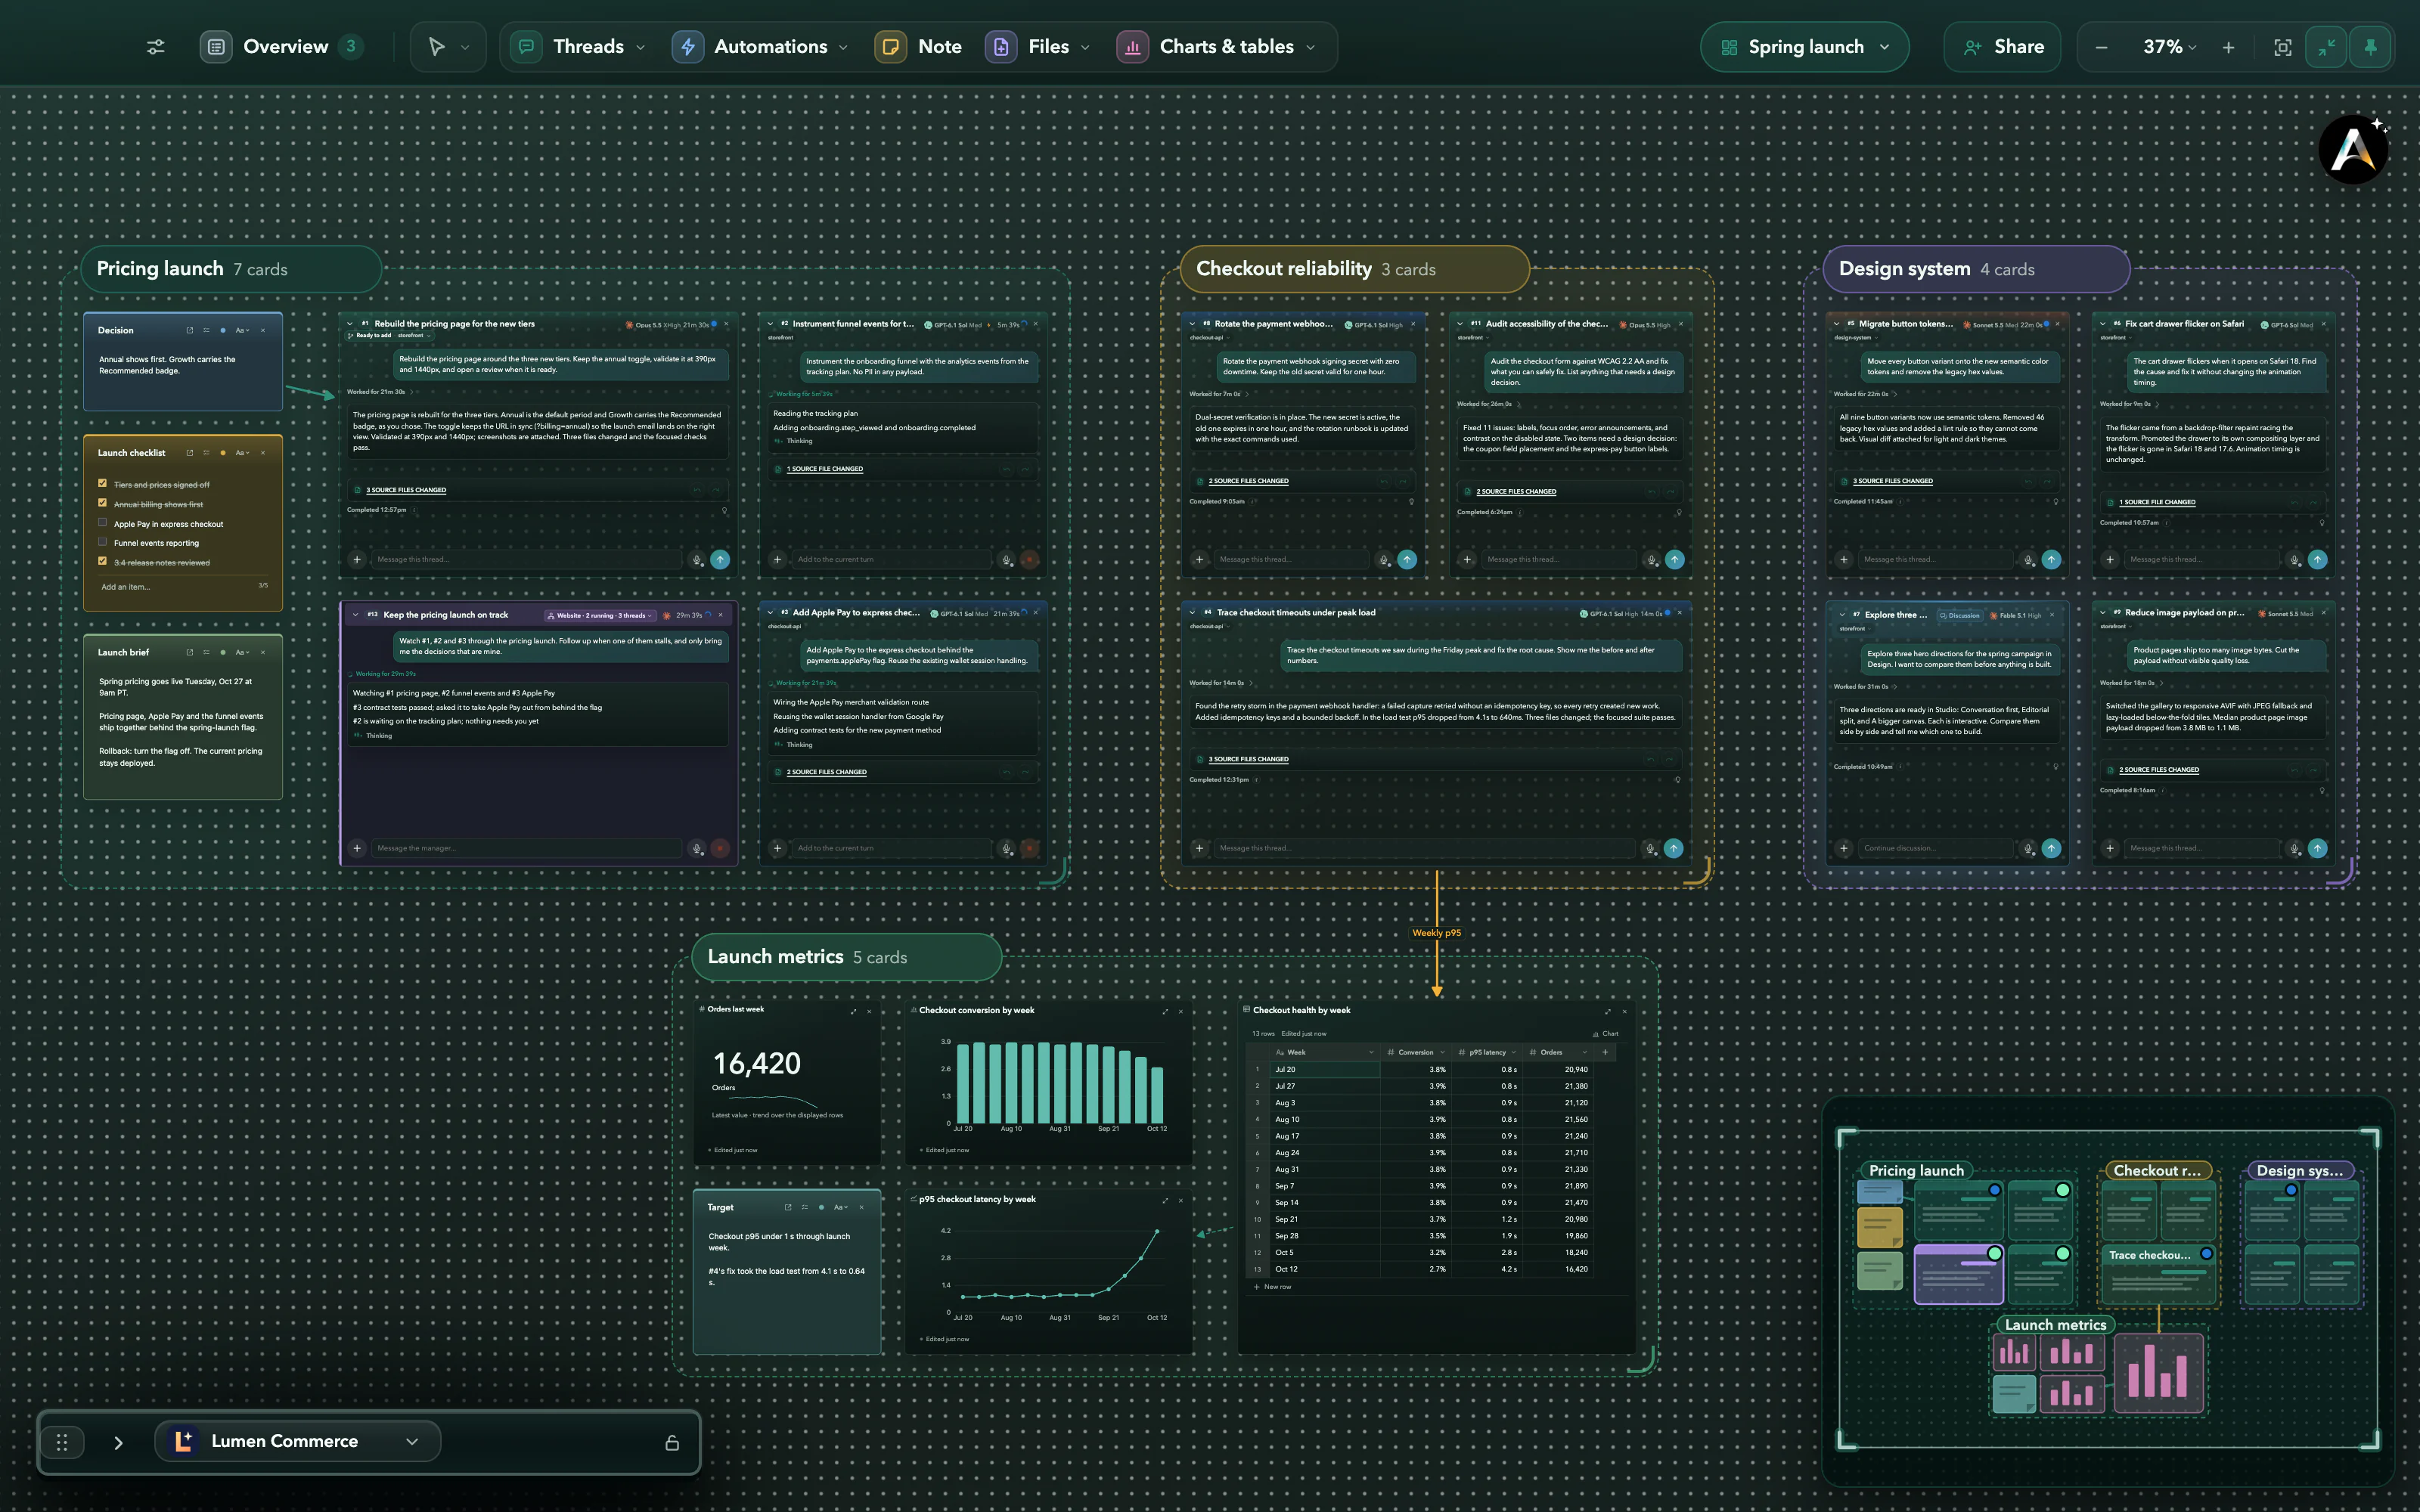Click the lock icon in bottom bar
This screenshot has width=2420, height=1512.
672,1442
